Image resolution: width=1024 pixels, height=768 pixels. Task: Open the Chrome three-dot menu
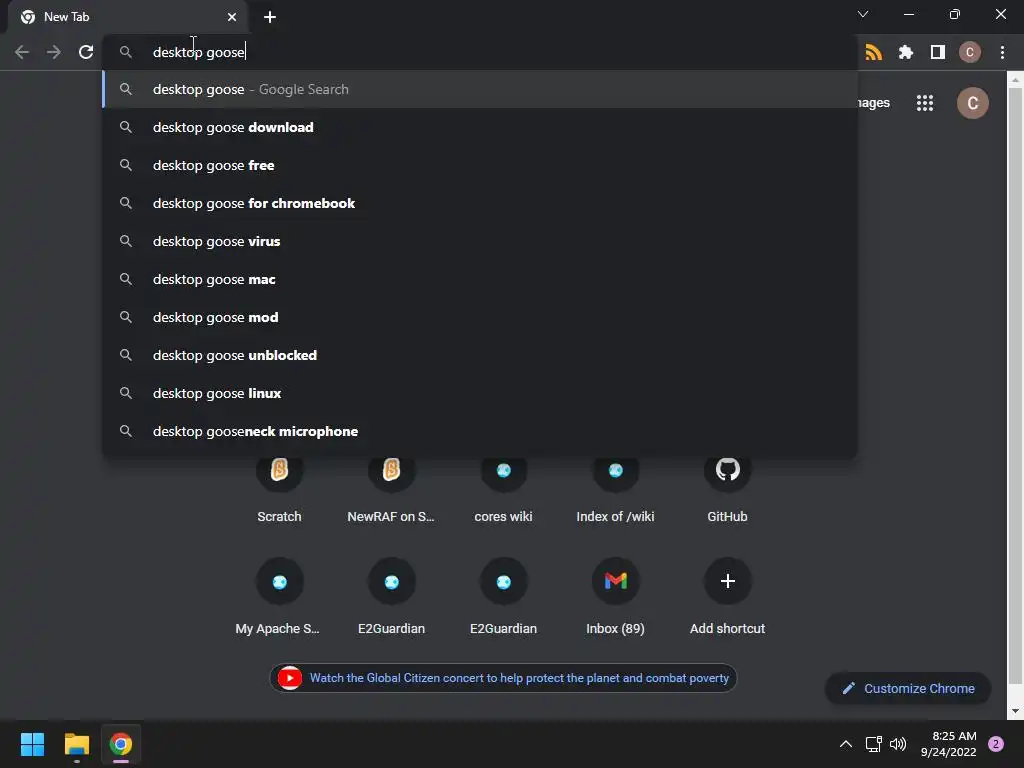click(1002, 52)
